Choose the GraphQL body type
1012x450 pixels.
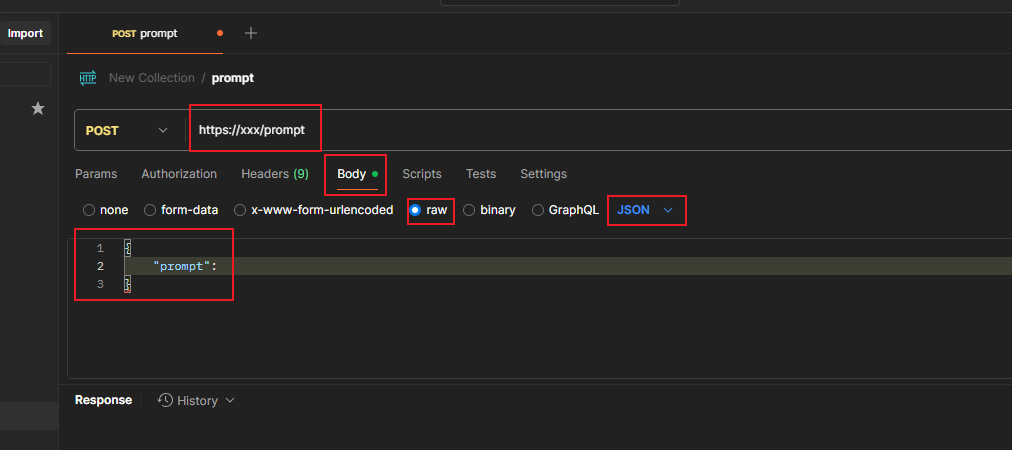[538, 210]
